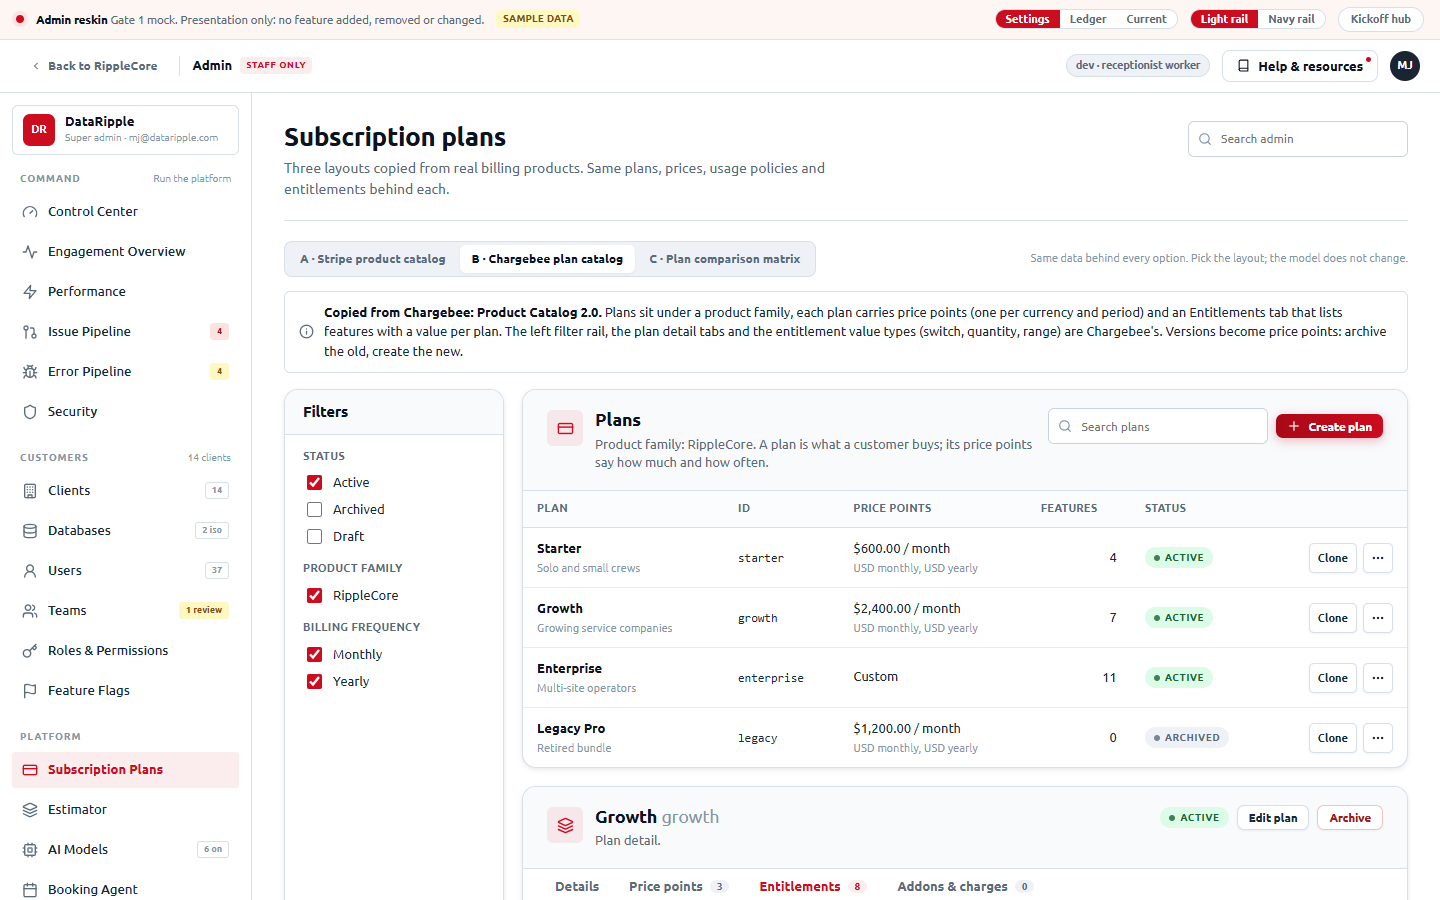Expand the Legacy Pro row actions menu
Viewport: 1440px width, 900px height.
click(1378, 738)
